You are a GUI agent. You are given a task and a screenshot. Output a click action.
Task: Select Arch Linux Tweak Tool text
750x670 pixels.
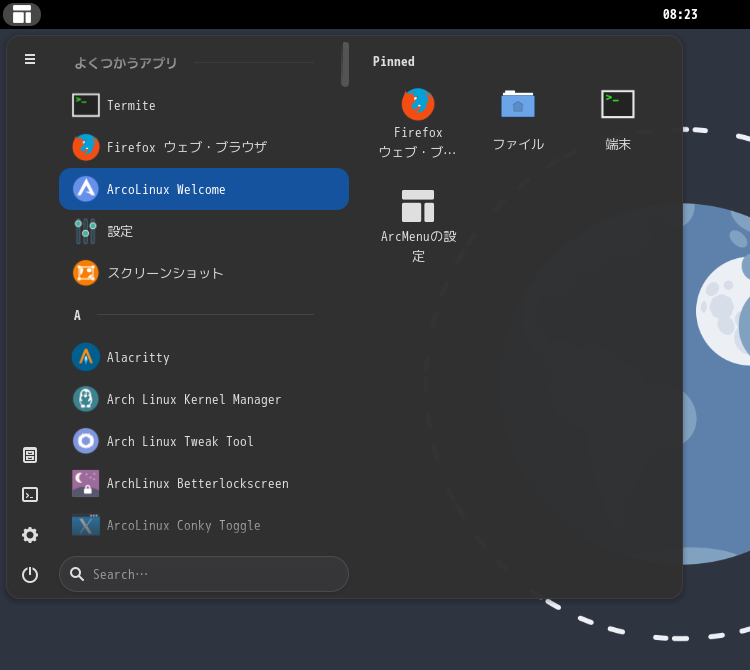pos(180,441)
